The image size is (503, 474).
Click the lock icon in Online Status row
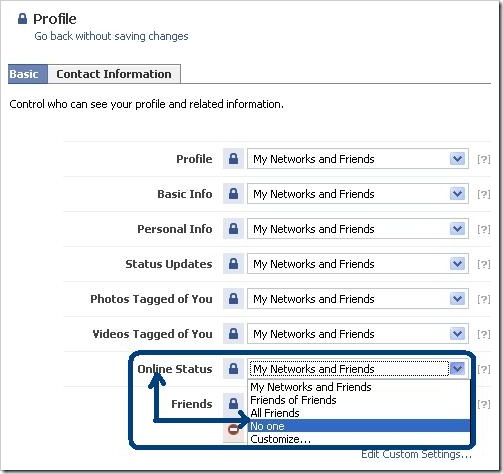click(233, 369)
